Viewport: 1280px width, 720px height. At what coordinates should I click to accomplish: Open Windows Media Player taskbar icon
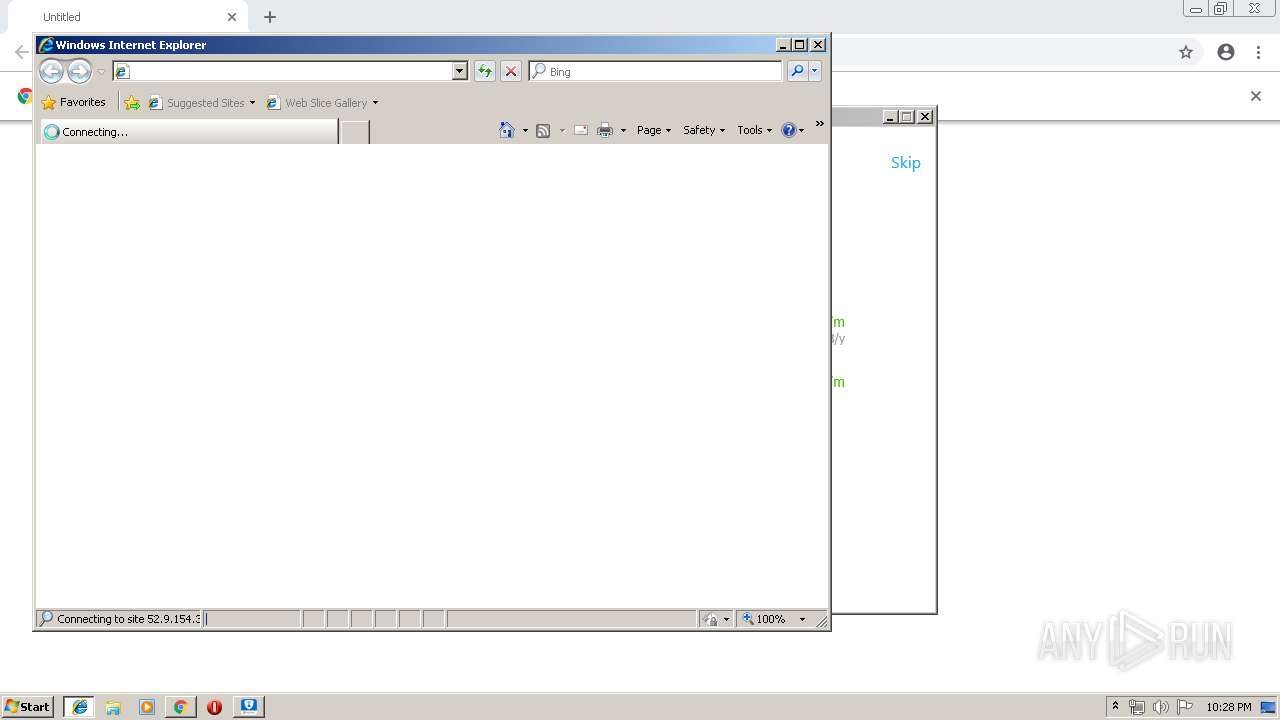147,707
